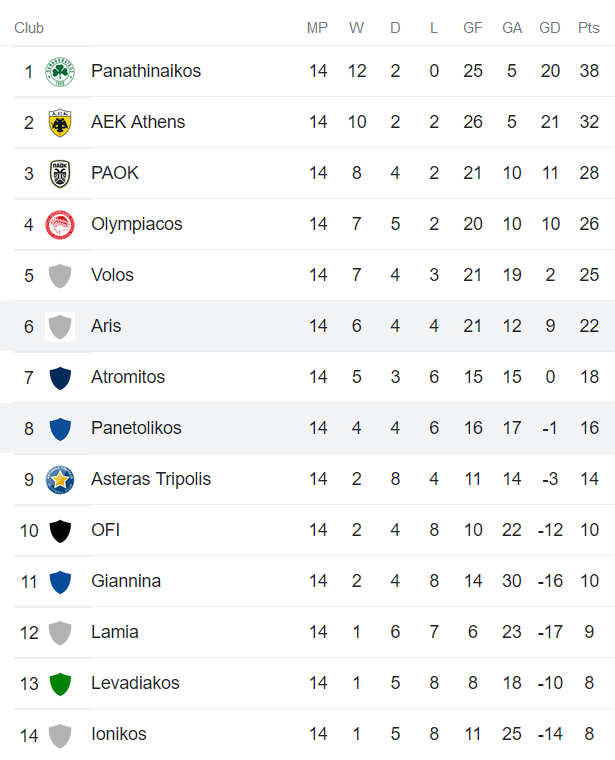Click the MP column header

pos(317,28)
